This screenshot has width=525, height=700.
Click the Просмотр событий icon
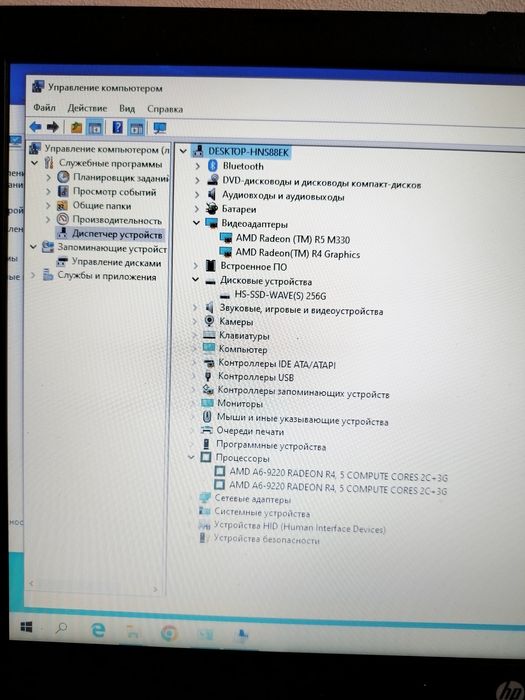pos(63,192)
